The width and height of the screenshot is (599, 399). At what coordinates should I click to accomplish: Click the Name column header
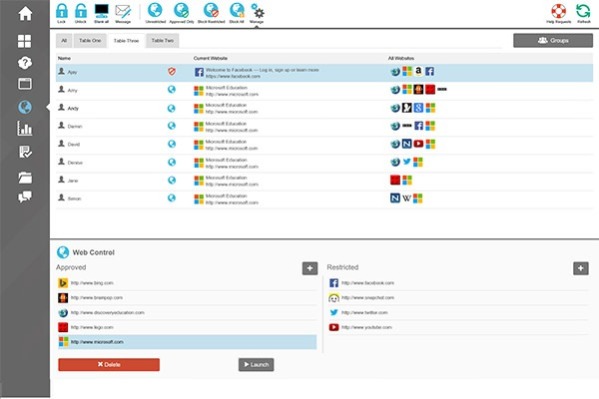tap(64, 58)
